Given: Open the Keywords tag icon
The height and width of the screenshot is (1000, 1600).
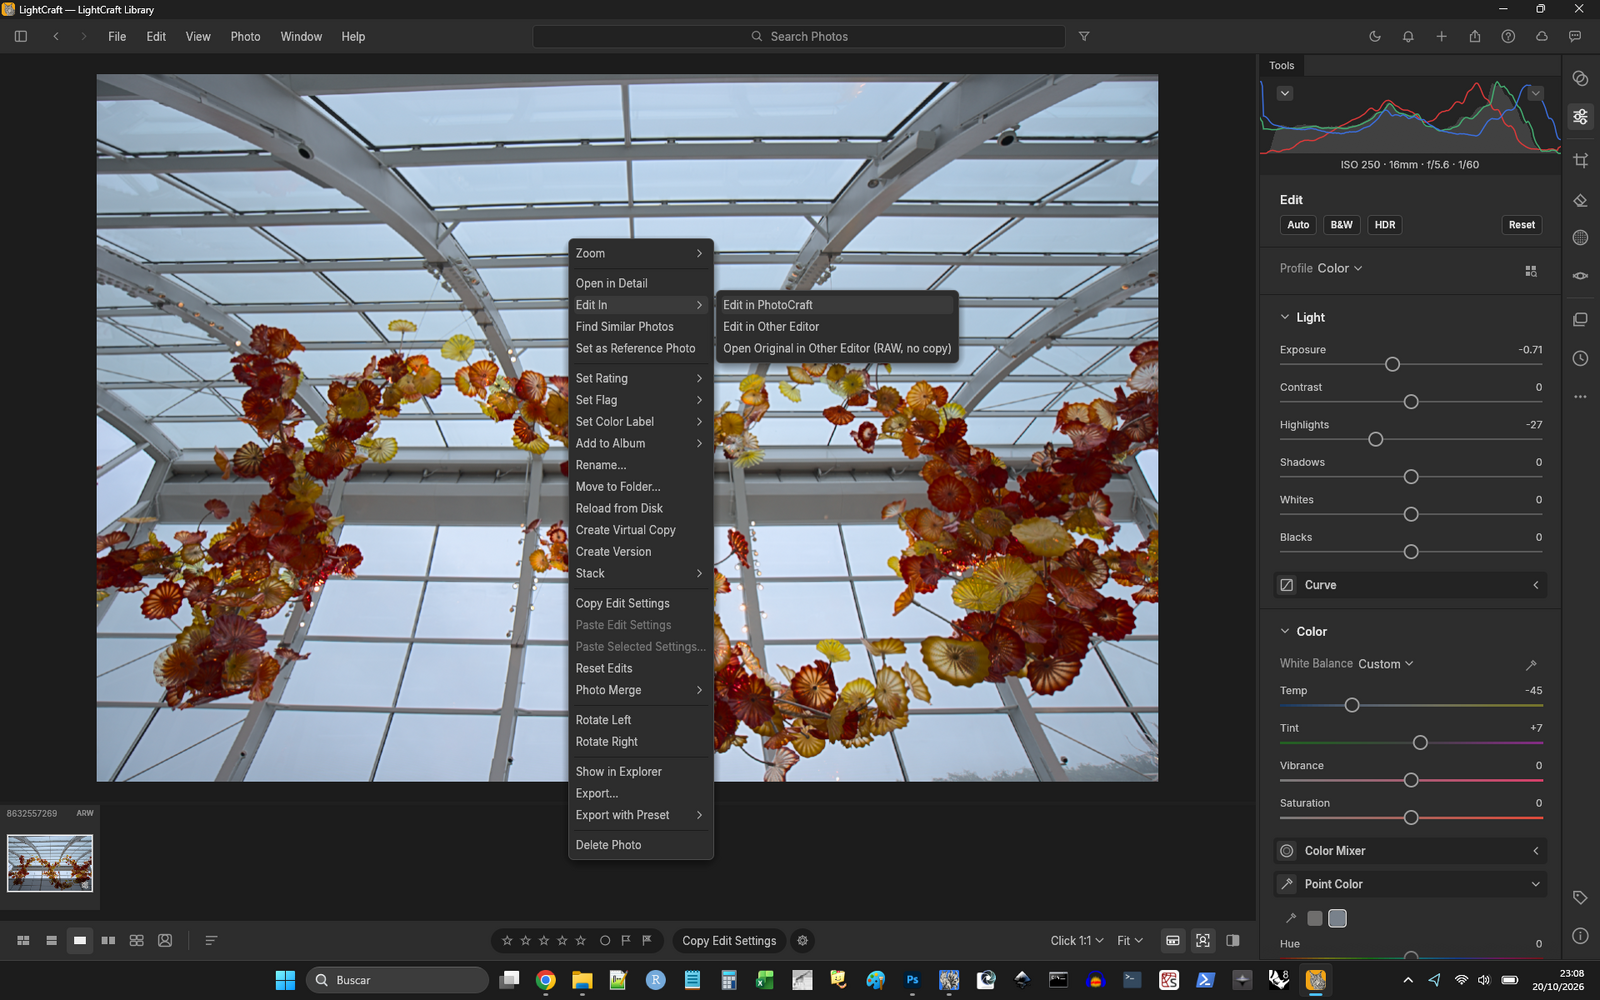Looking at the screenshot, I should tap(1580, 898).
